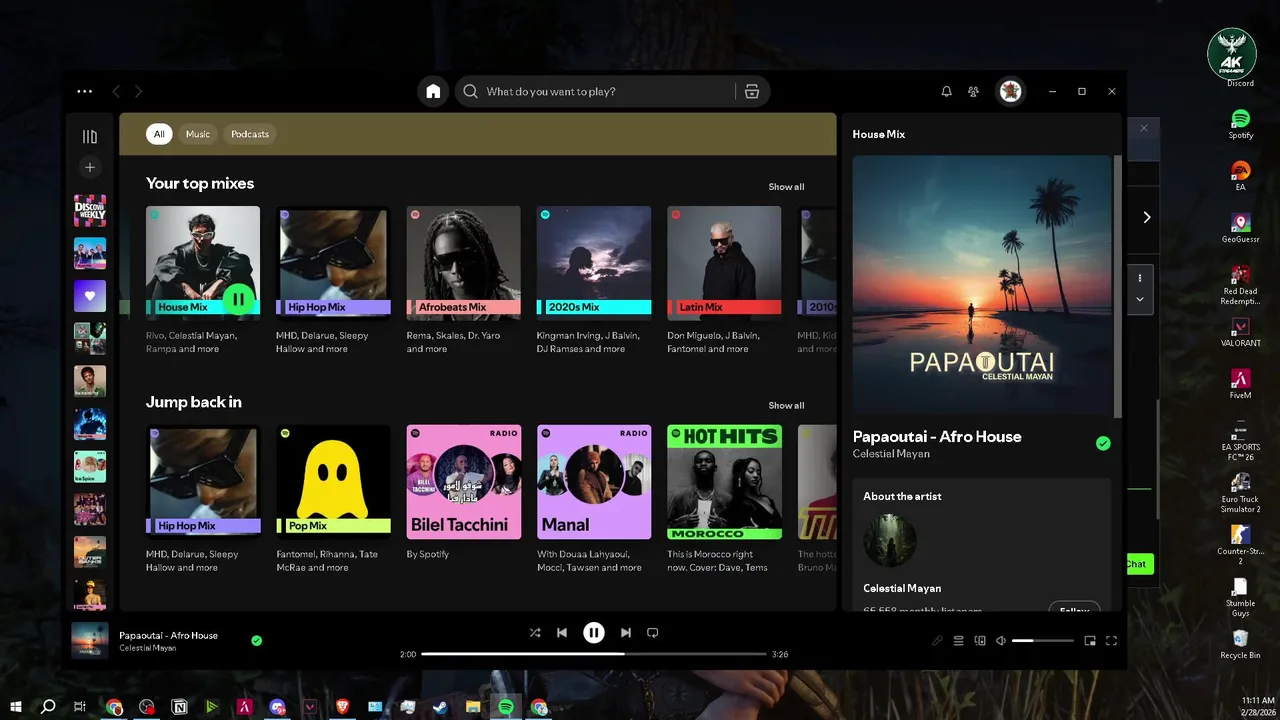Toggle the lyrics microphone icon

click(937, 641)
